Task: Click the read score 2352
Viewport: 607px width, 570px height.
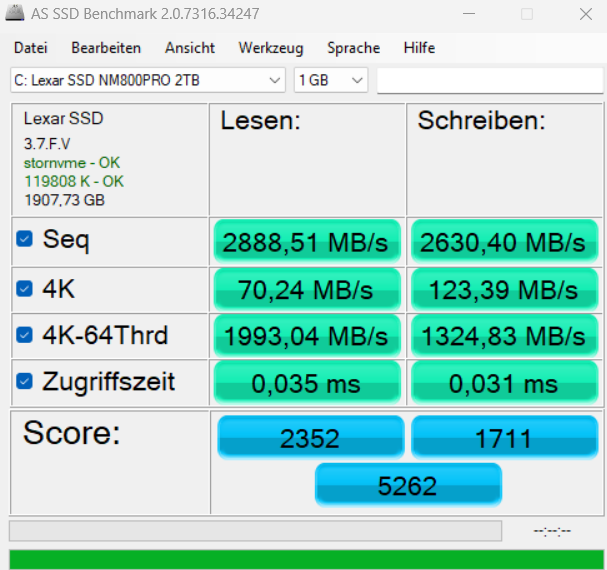Action: 310,438
